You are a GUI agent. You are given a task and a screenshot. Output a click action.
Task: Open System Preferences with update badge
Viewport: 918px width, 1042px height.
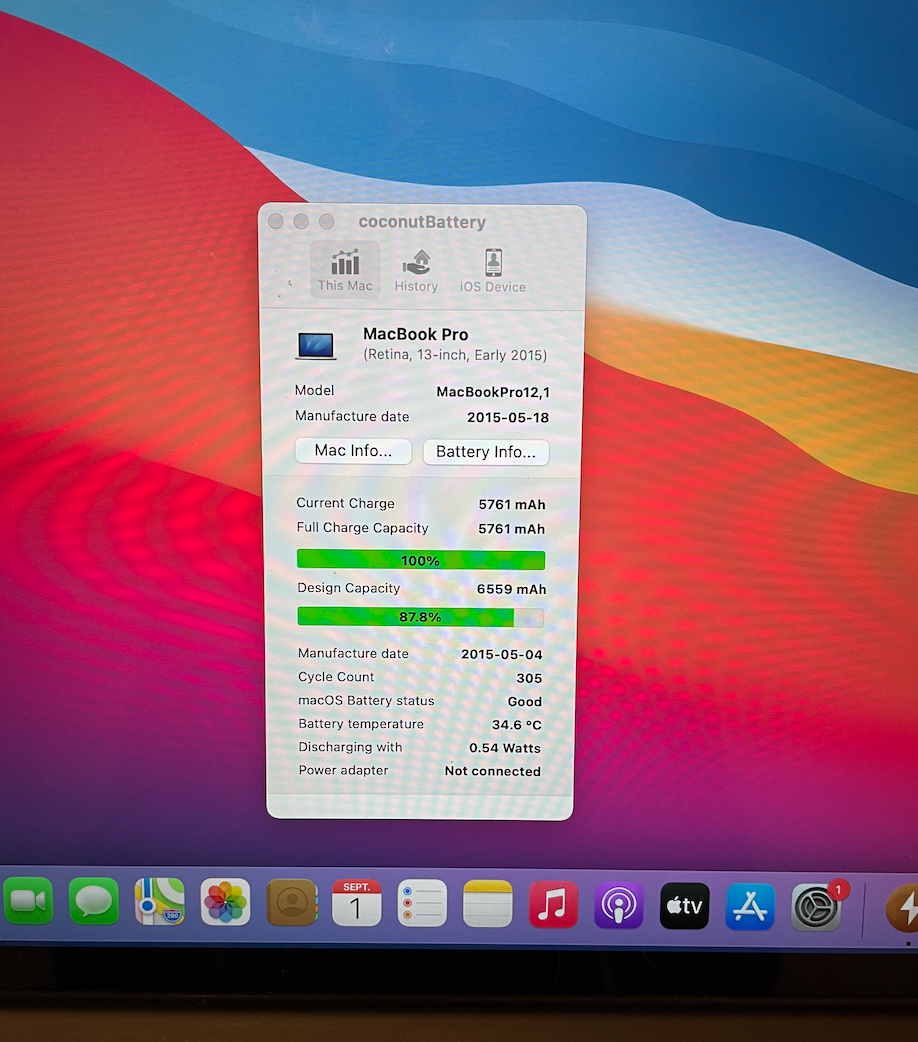click(816, 908)
